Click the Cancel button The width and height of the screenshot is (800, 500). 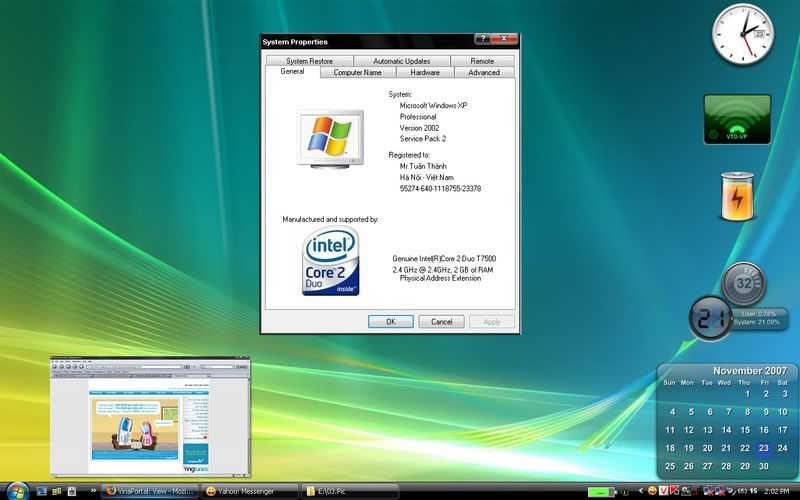coord(441,322)
